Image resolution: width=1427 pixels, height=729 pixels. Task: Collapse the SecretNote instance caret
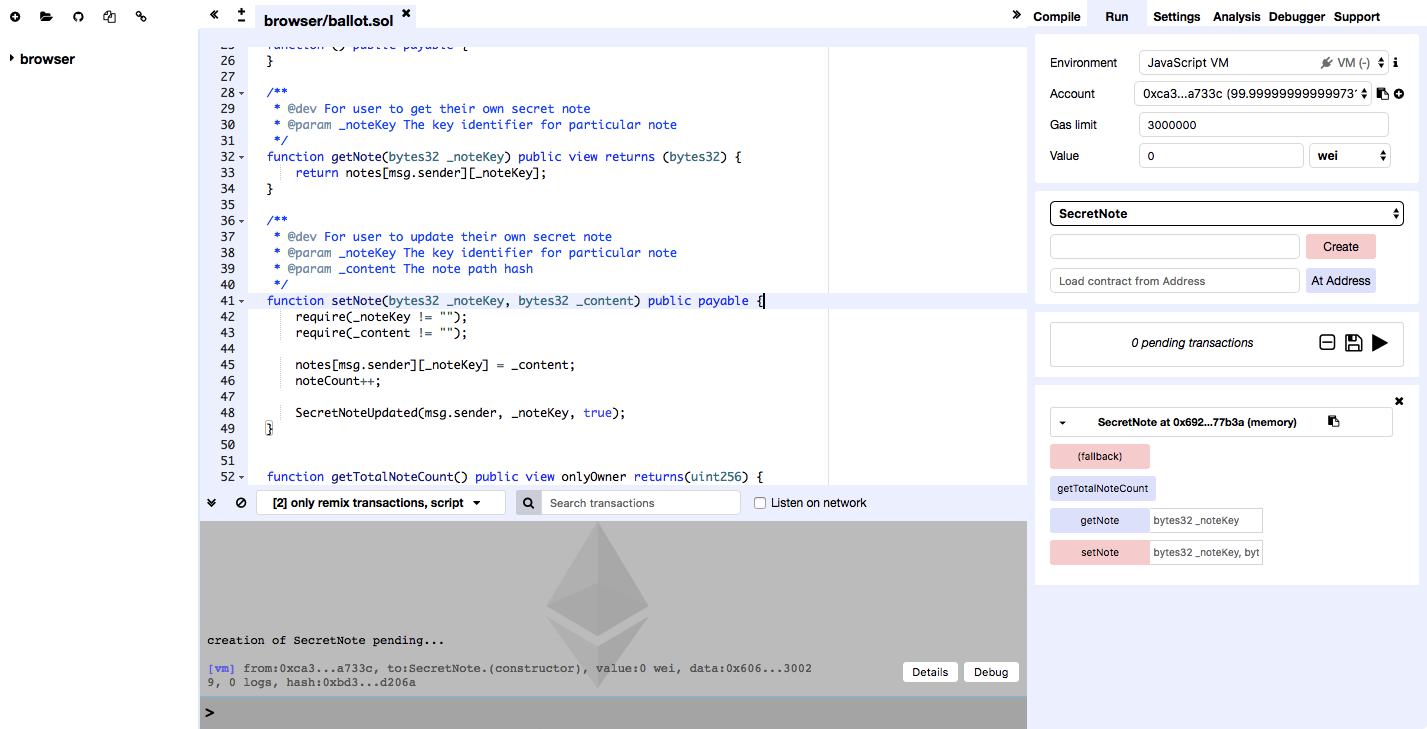[1062, 423]
